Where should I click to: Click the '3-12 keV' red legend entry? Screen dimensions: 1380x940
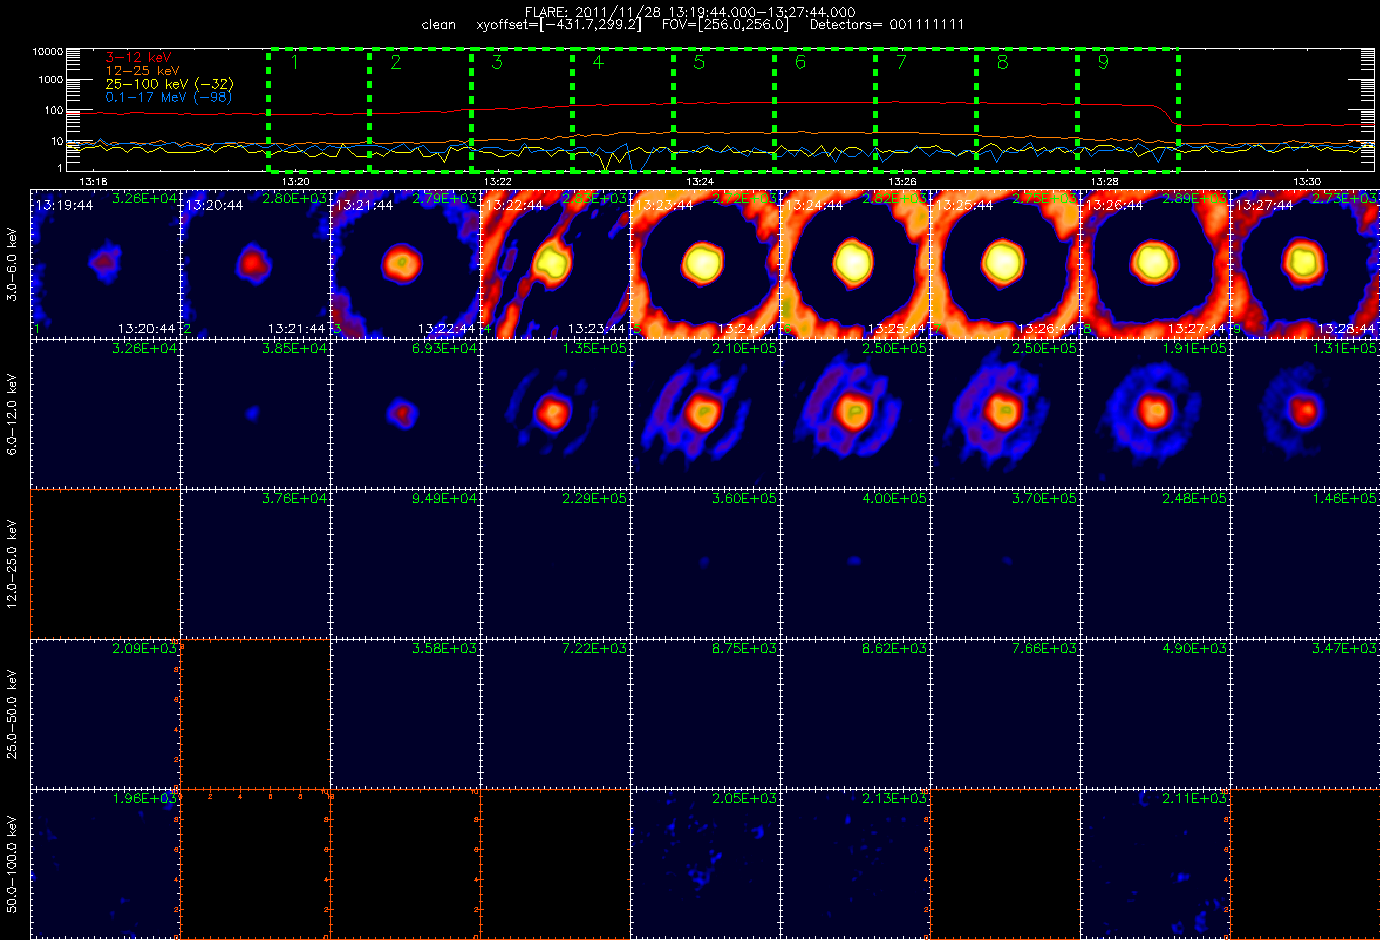coord(138,58)
